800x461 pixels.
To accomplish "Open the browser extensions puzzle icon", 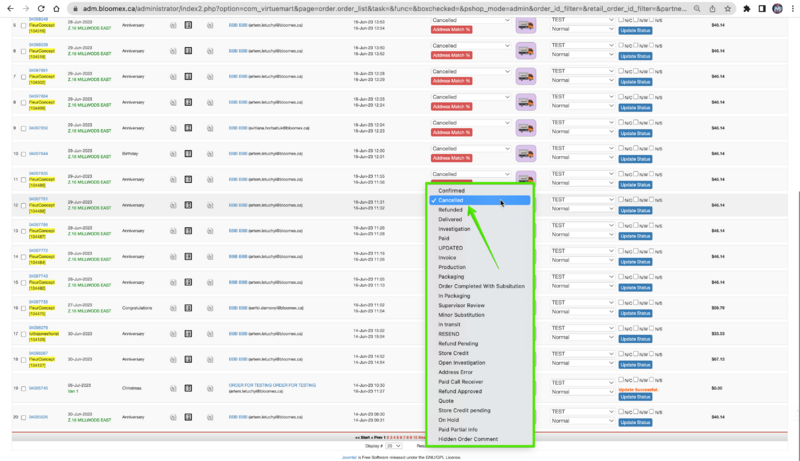I will coord(746,9).
